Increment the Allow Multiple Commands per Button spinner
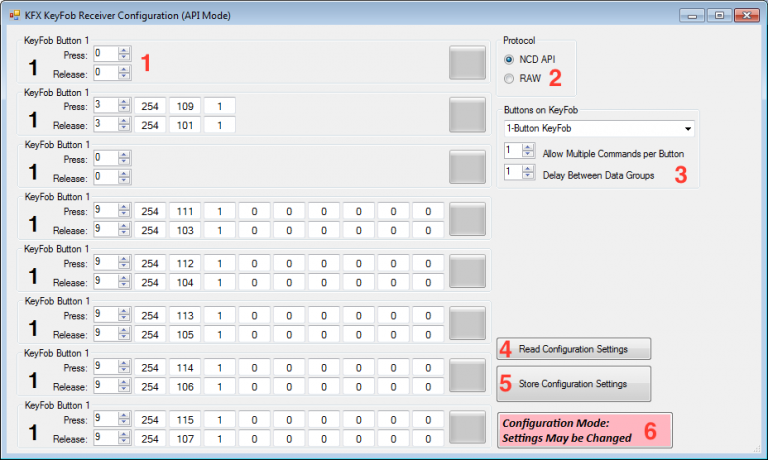 point(528,146)
